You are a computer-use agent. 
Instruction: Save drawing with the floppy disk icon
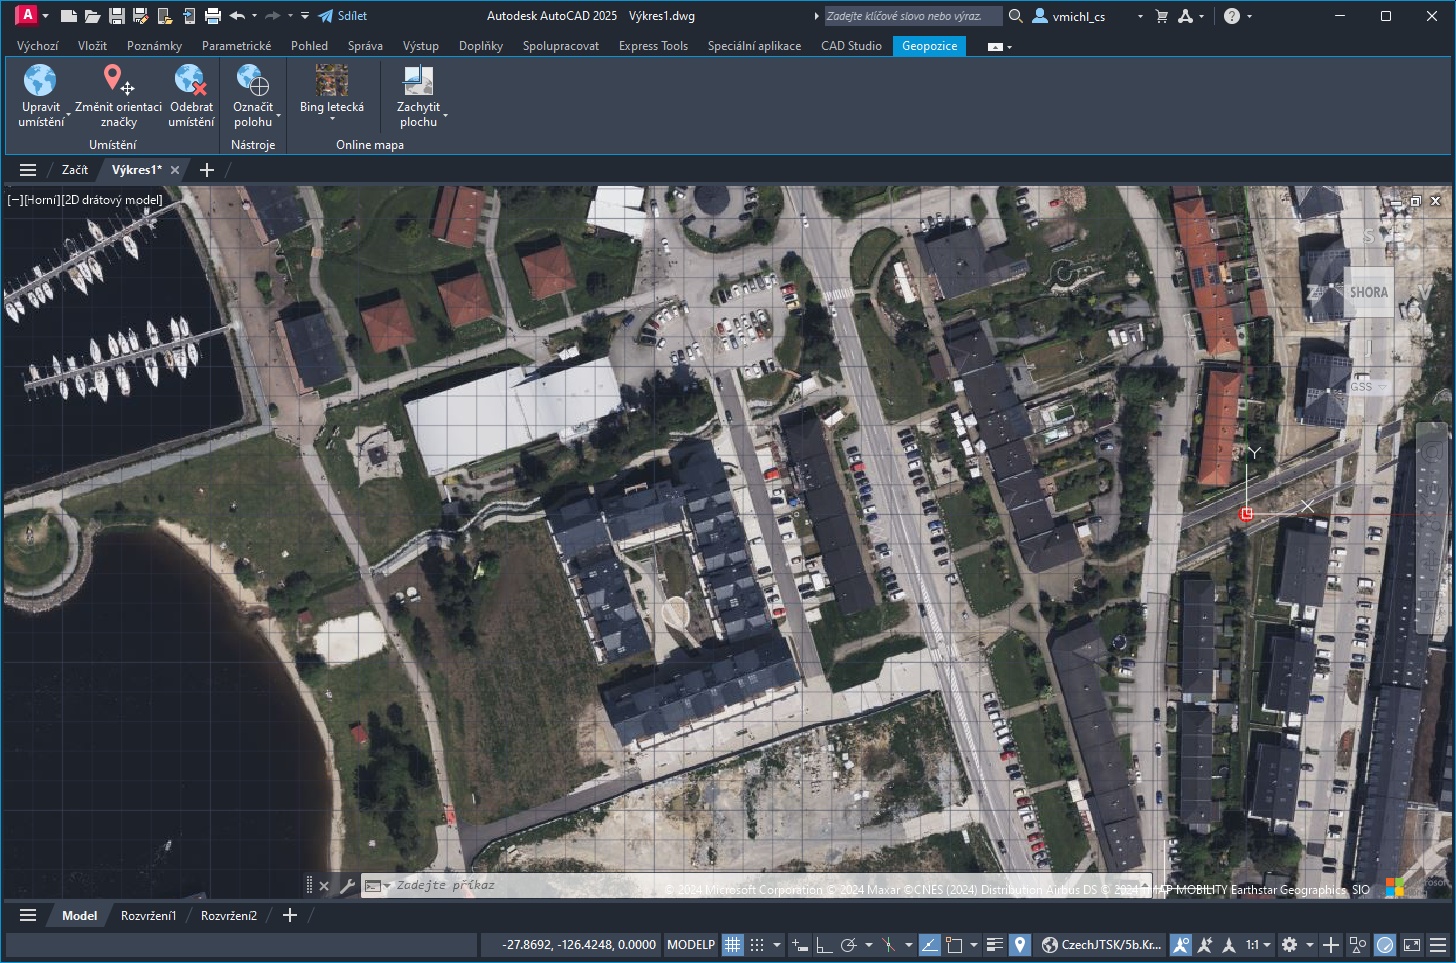click(x=116, y=16)
